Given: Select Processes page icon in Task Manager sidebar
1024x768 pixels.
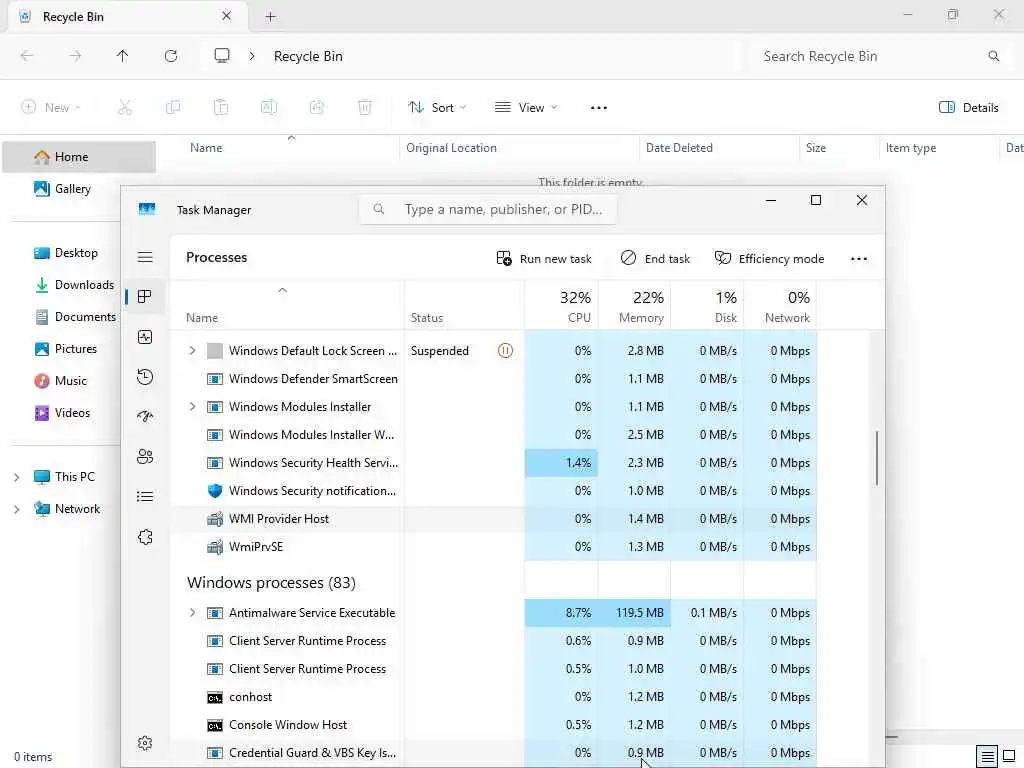Looking at the screenshot, I should point(145,297).
